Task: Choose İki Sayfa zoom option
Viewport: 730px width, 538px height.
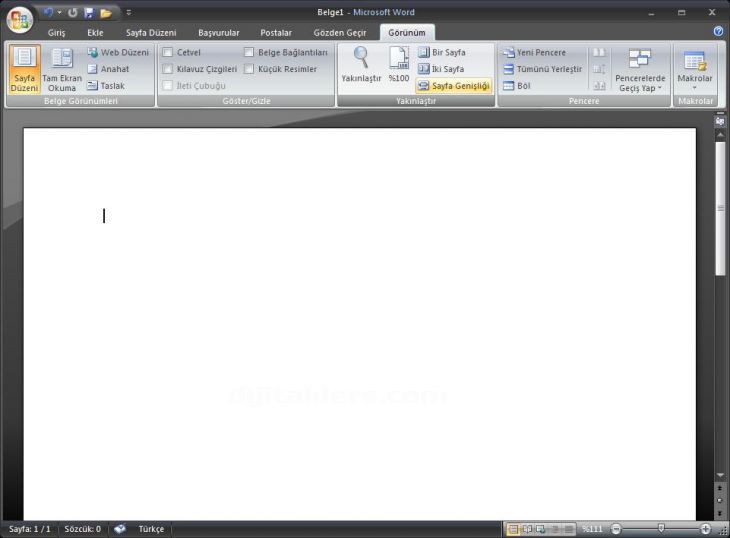Action: (441, 69)
